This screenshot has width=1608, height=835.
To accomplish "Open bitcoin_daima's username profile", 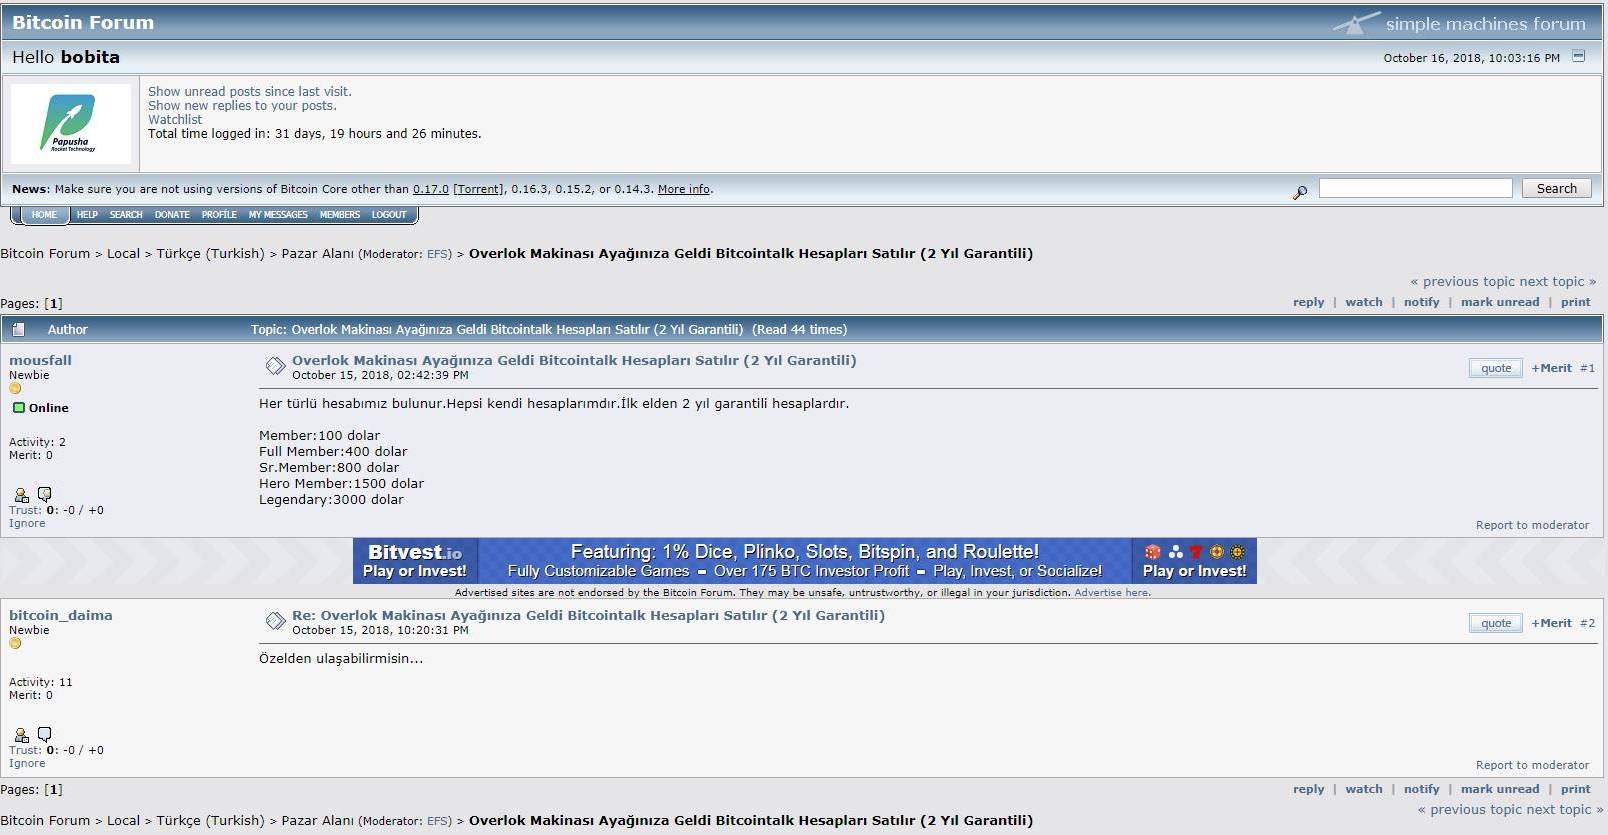I will tap(61, 615).
